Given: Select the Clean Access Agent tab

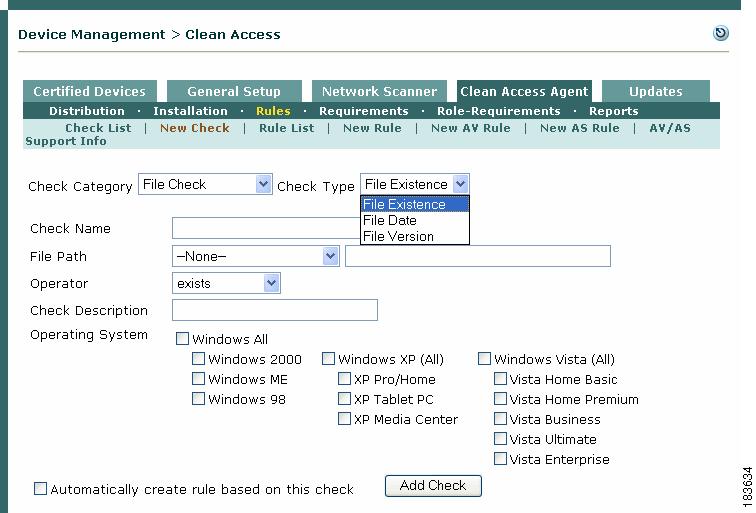Looking at the screenshot, I should click(524, 91).
